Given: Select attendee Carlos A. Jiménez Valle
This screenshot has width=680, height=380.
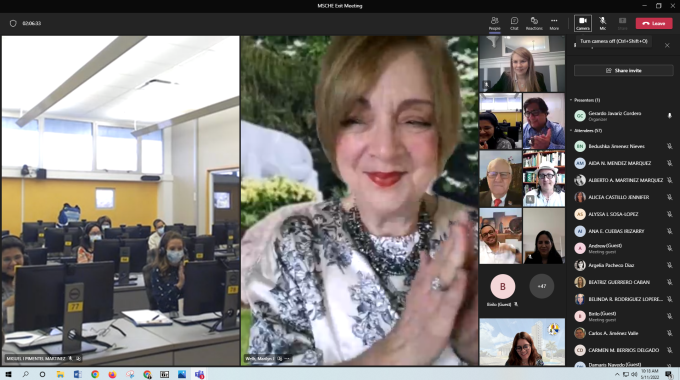Looking at the screenshot, I should click(x=623, y=333).
